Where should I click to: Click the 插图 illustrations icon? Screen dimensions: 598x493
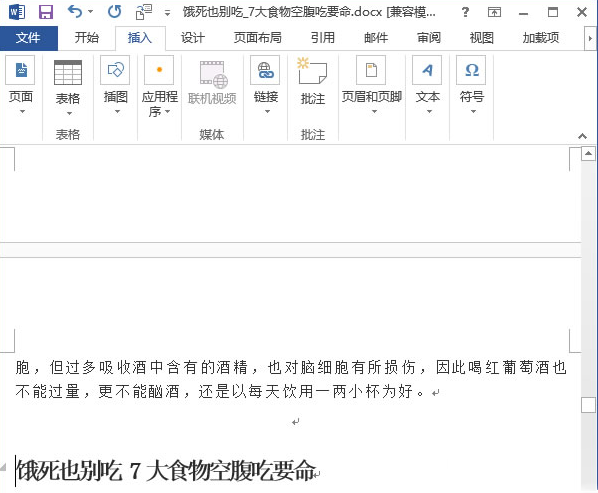(x=115, y=70)
